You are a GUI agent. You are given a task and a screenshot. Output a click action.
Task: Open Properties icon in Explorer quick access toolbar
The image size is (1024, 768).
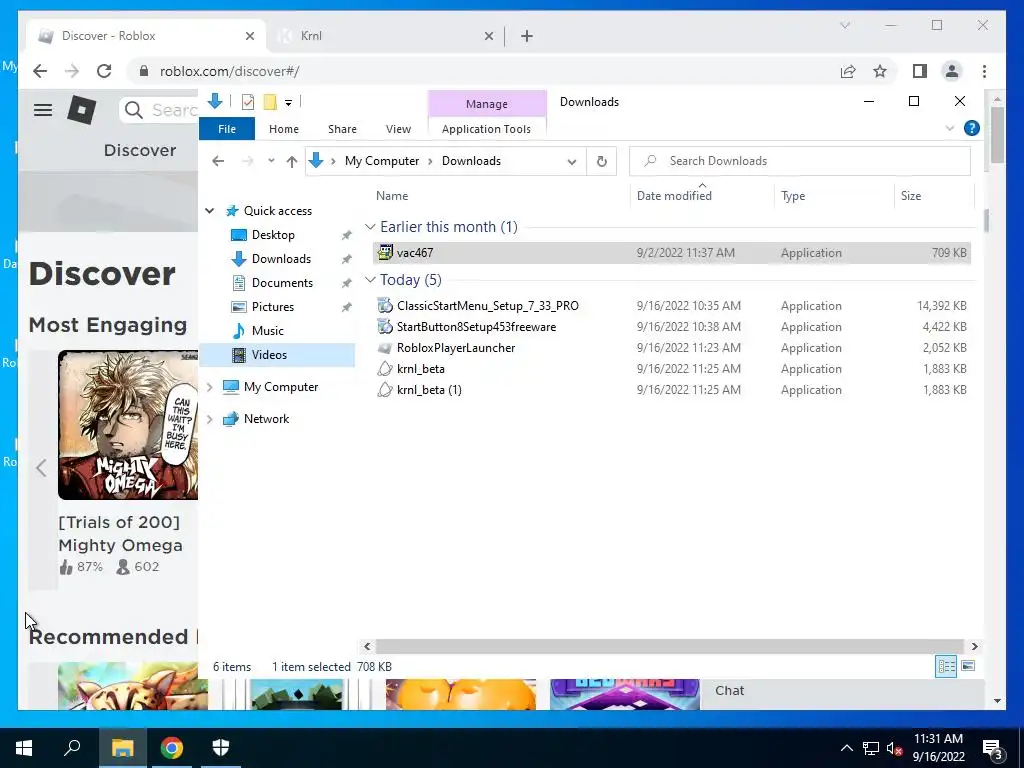pyautogui.click(x=248, y=102)
